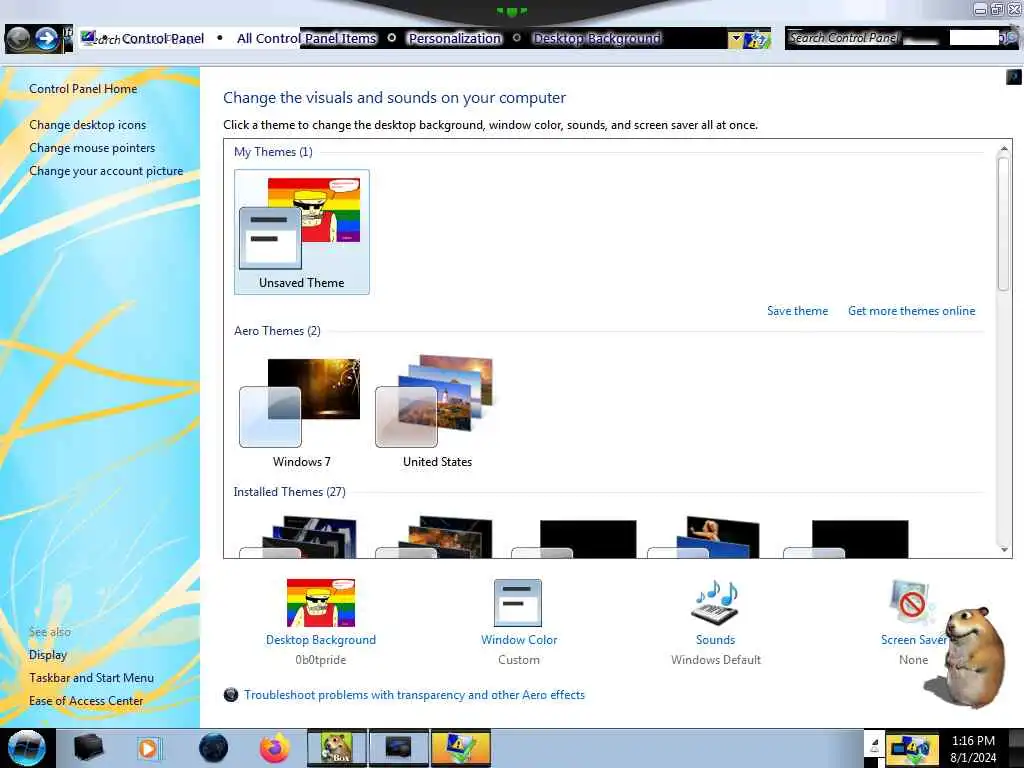Click the Desktop Background text link
1024x768 pixels.
[x=321, y=640]
